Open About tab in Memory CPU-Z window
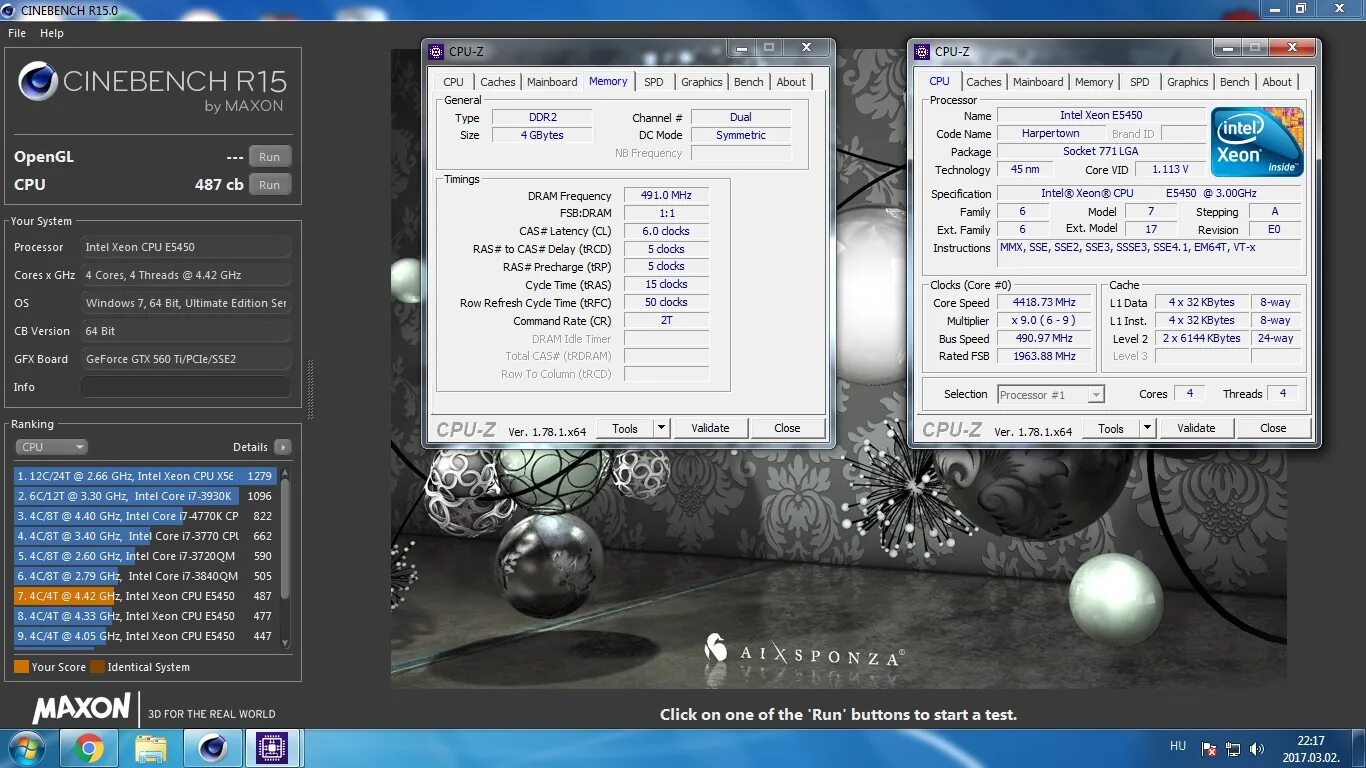The height and width of the screenshot is (768, 1366). 791,82
